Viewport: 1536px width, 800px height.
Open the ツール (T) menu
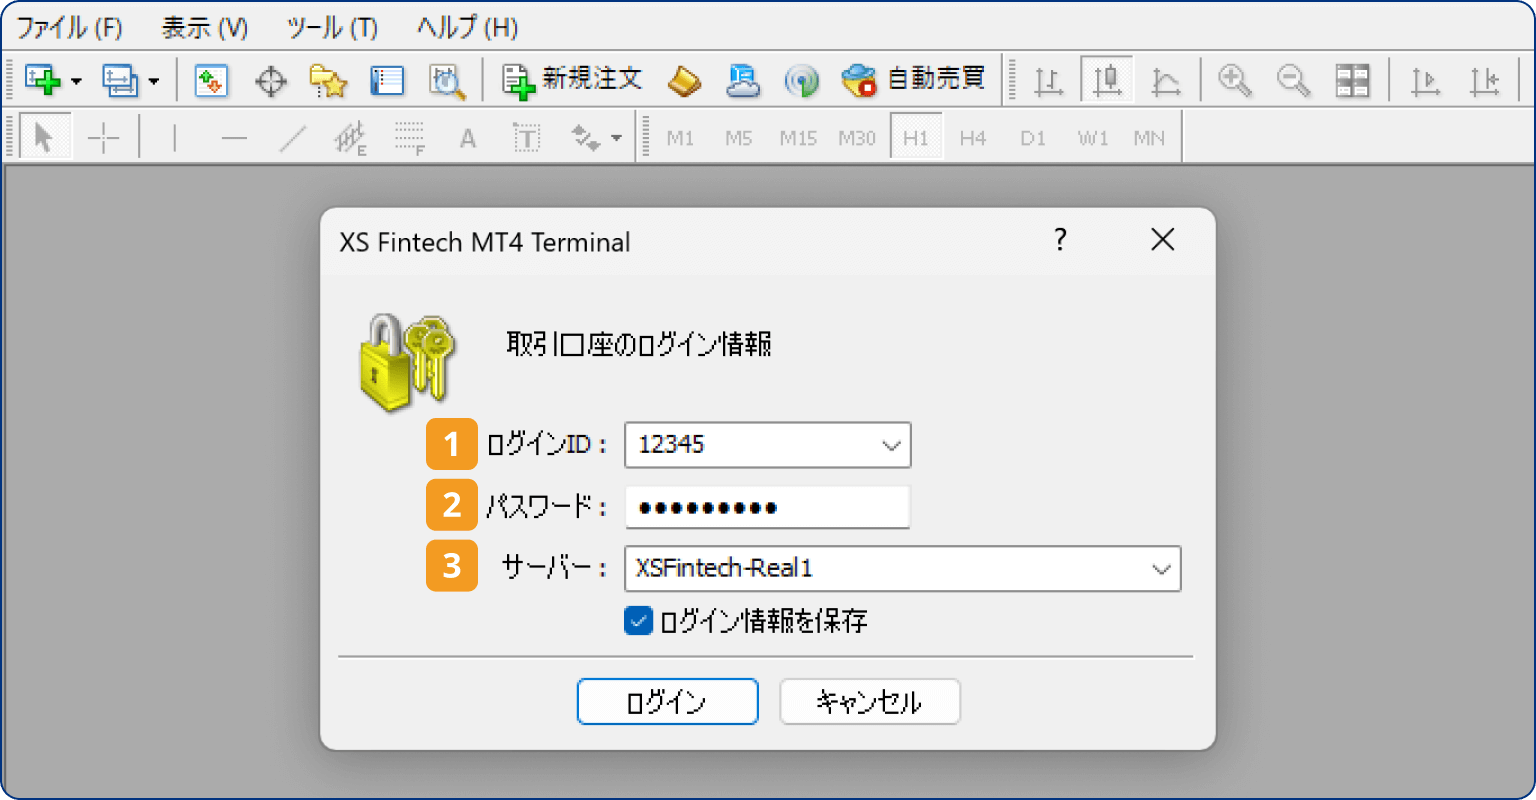pyautogui.click(x=332, y=27)
